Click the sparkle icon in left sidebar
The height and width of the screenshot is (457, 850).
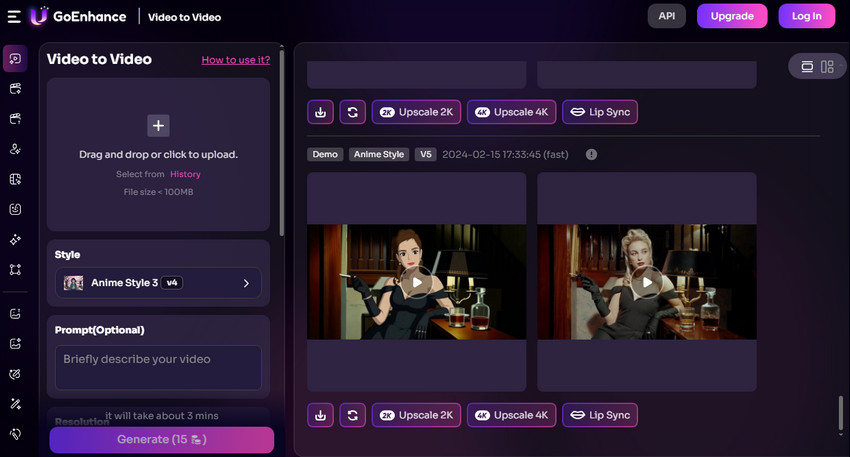tap(15, 240)
